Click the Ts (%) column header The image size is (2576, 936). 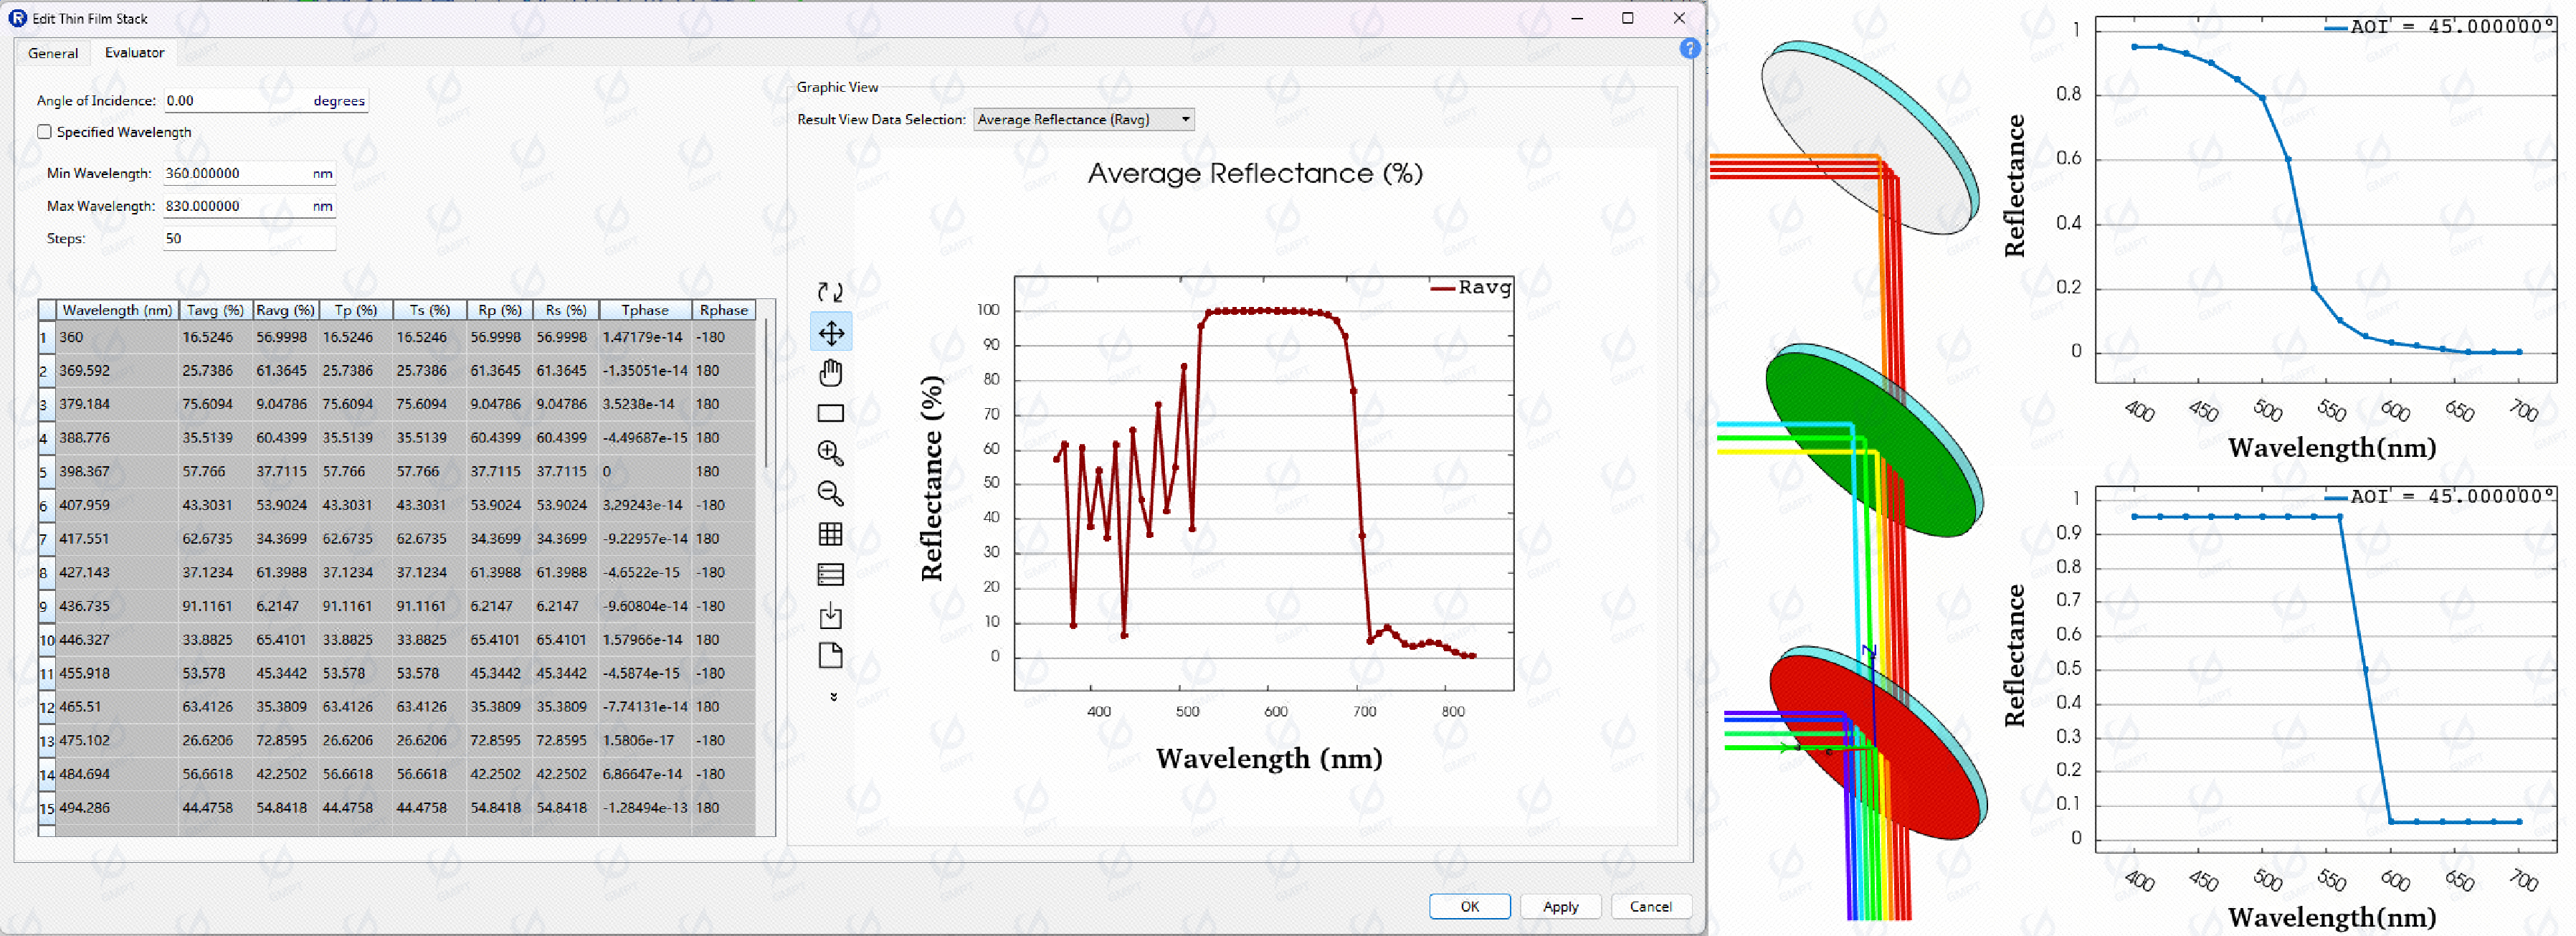pyautogui.click(x=430, y=310)
